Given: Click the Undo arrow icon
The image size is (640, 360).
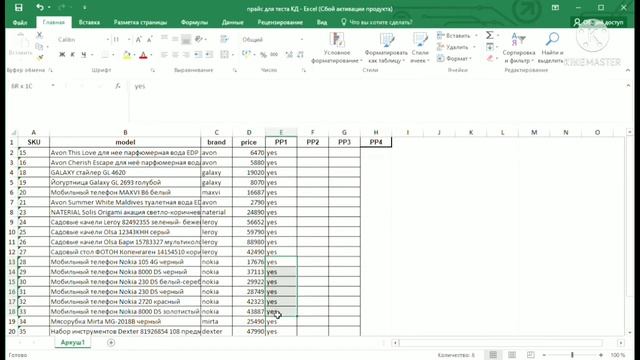Looking at the screenshot, I should [x=40, y=7].
